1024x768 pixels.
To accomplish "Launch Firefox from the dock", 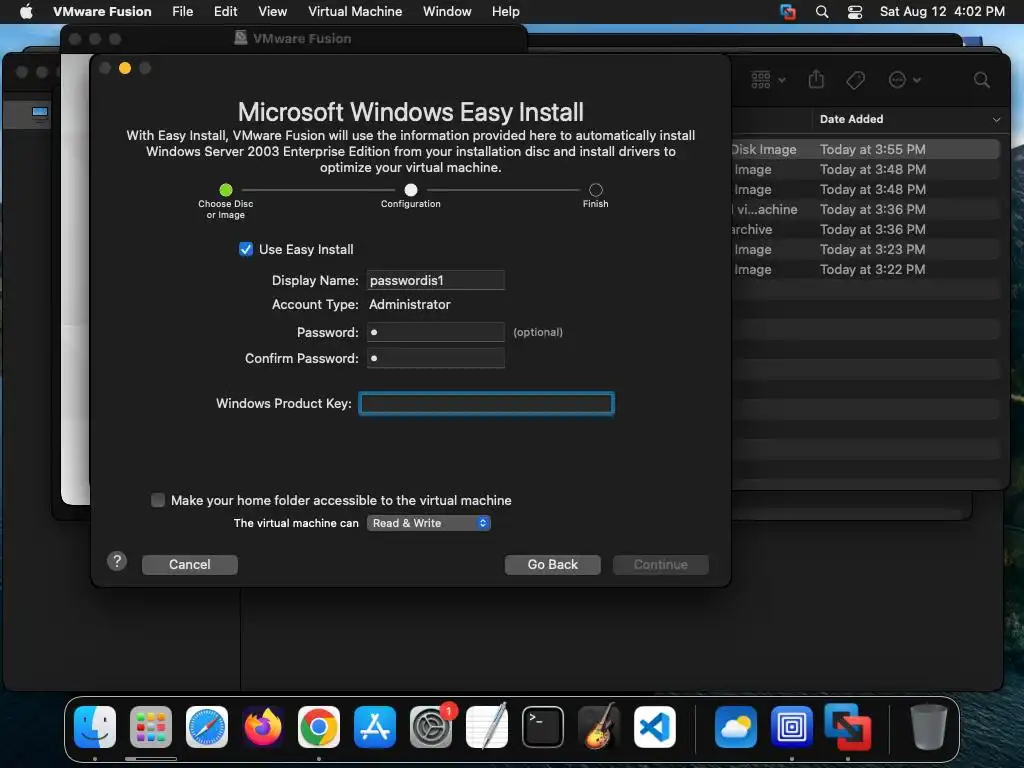I will point(263,726).
